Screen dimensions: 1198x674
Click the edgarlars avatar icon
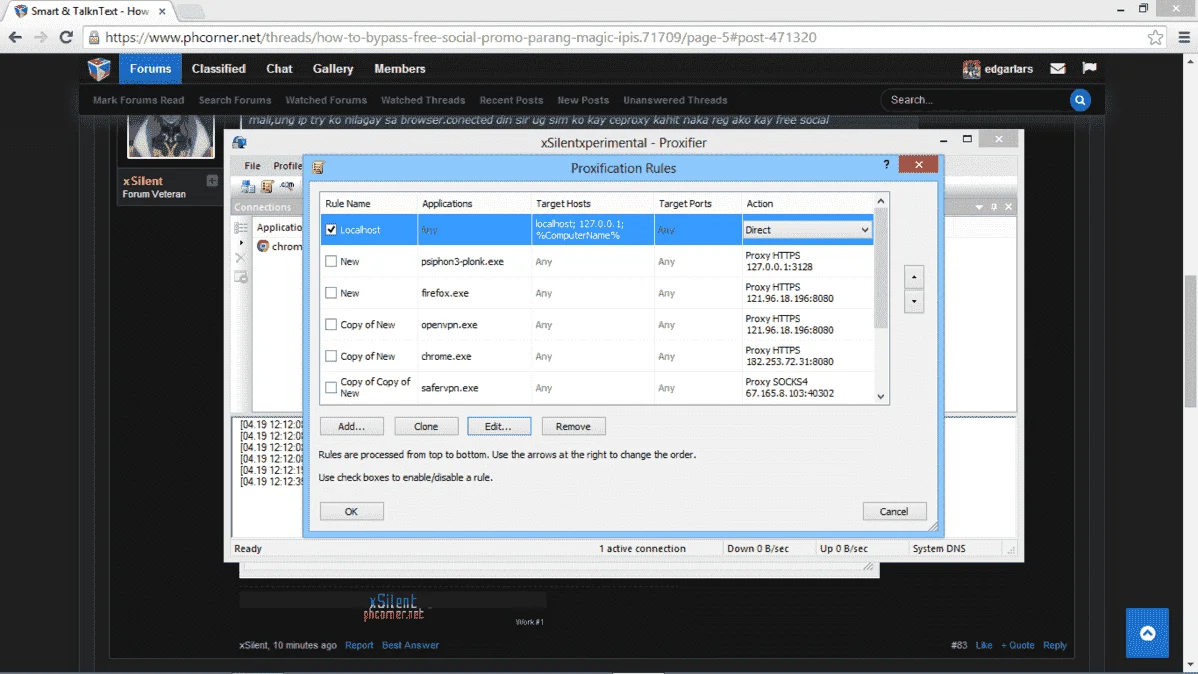coord(971,69)
